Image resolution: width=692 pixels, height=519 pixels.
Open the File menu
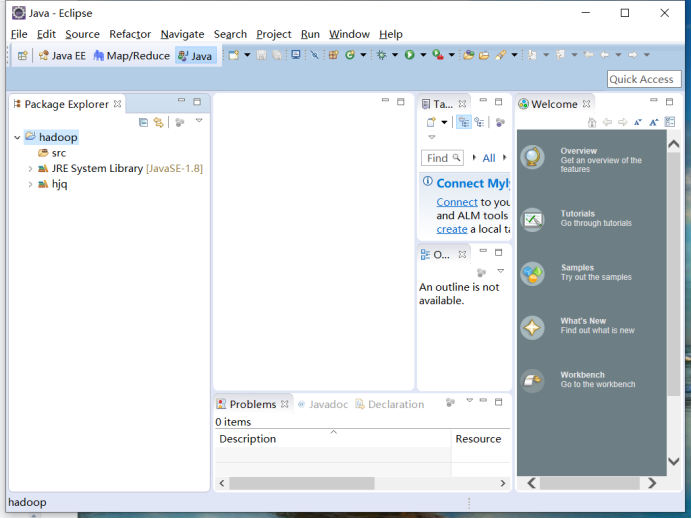point(19,34)
